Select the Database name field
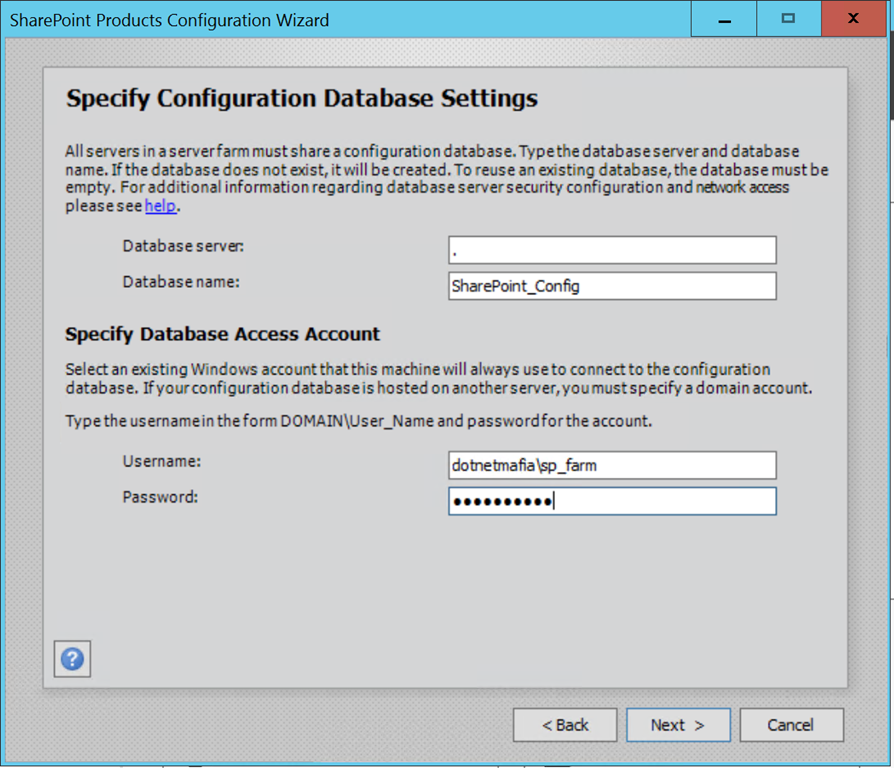This screenshot has width=894, height=768. [x=612, y=286]
